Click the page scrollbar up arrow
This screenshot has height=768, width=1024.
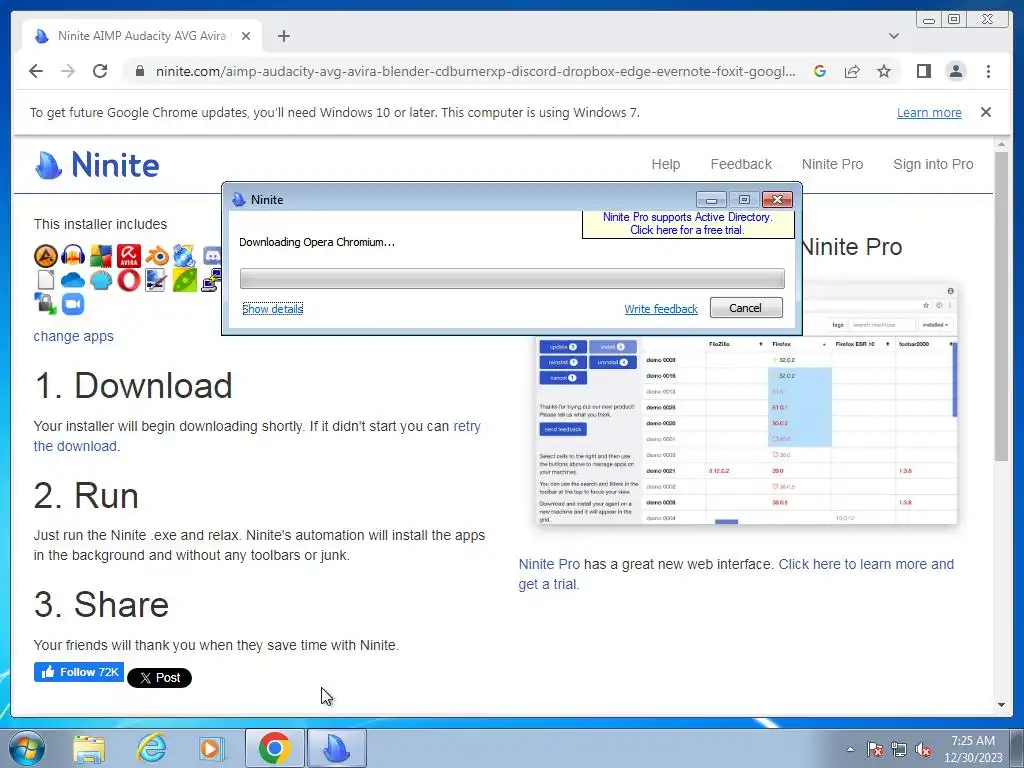tap(1001, 144)
